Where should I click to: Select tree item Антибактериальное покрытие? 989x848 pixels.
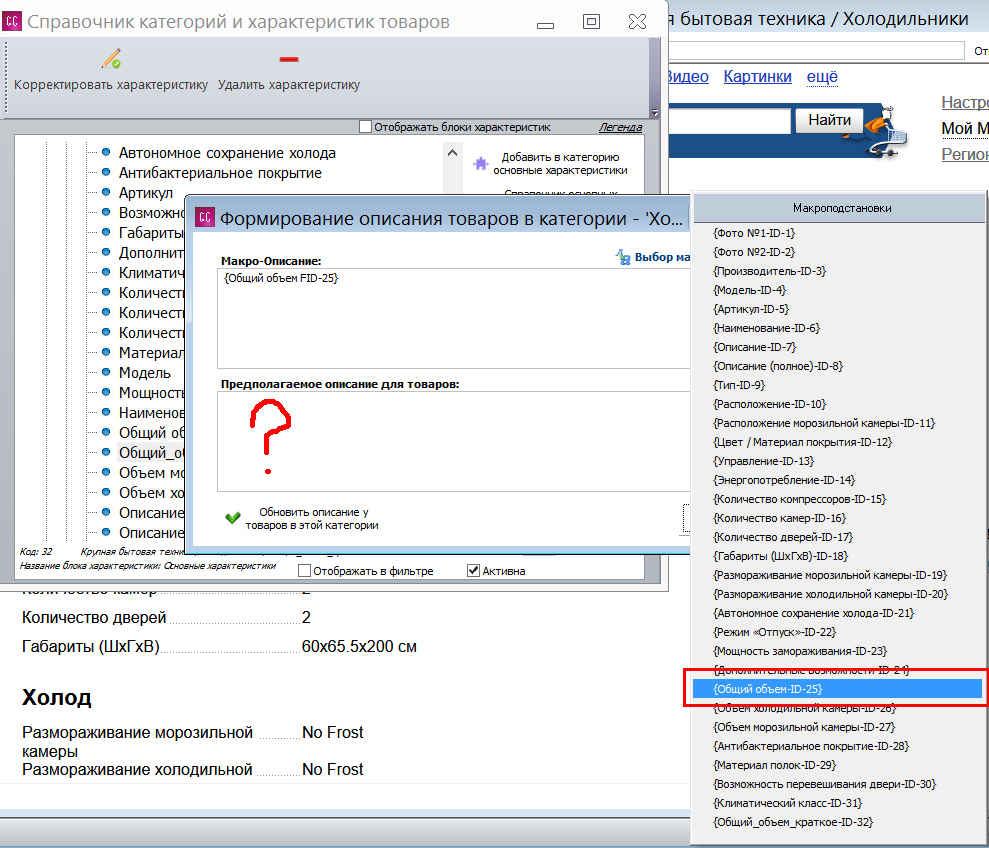[x=220, y=173]
